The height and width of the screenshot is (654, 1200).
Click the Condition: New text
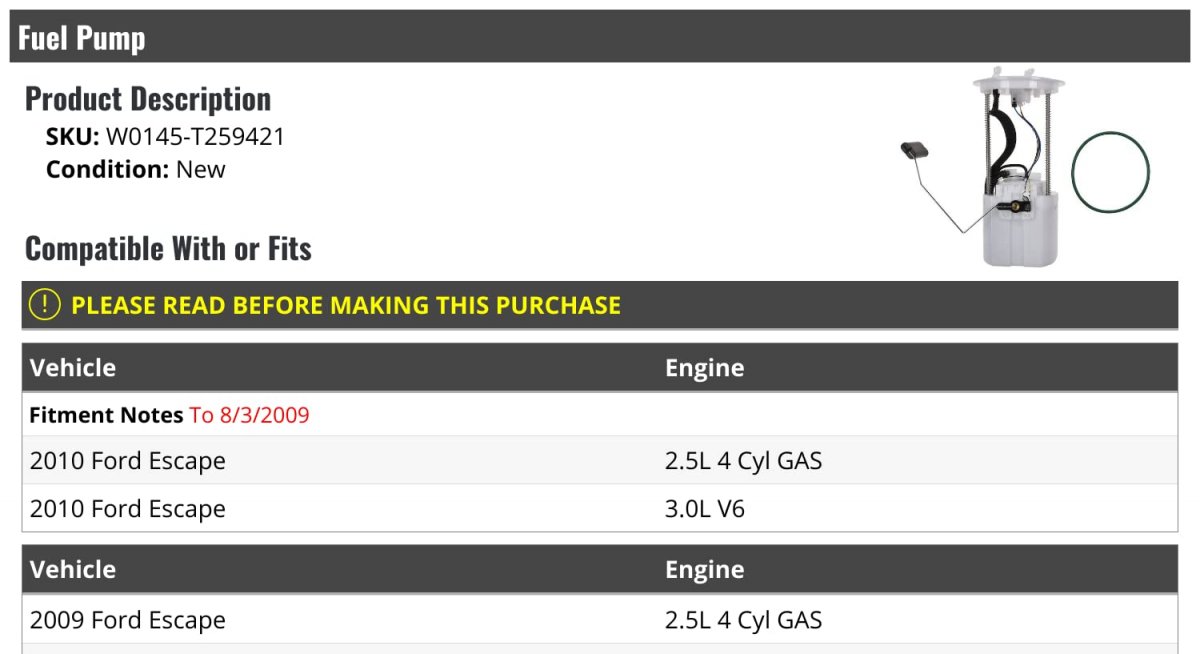pos(136,169)
